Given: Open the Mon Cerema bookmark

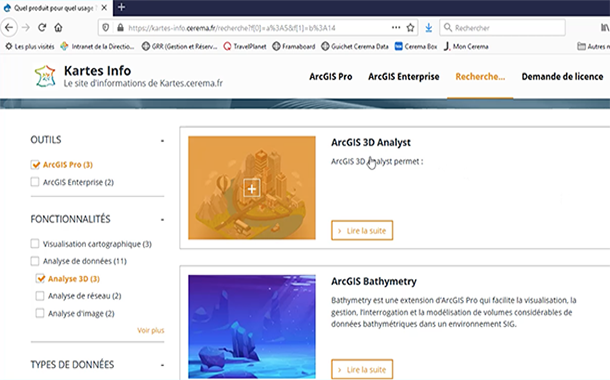Looking at the screenshot, I should (x=466, y=47).
